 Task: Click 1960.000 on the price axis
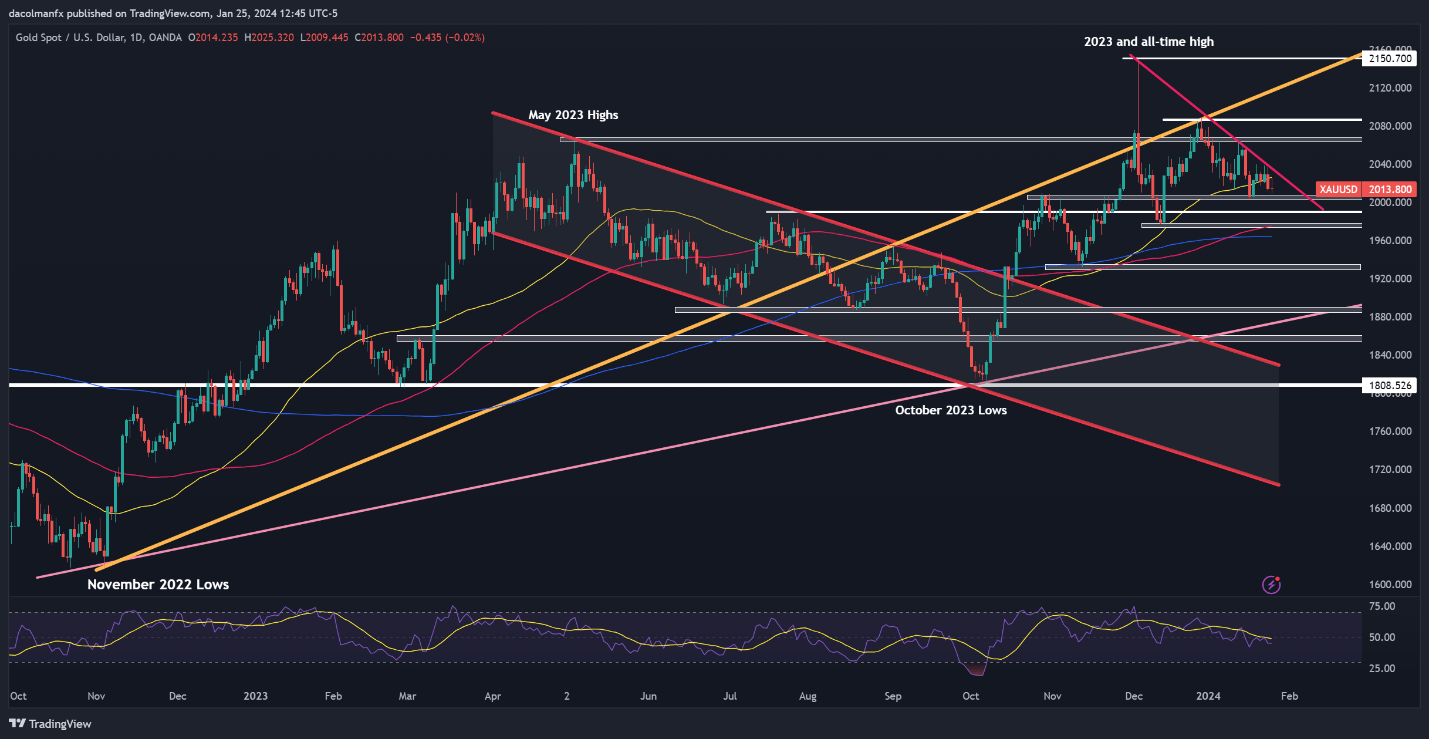[1391, 241]
